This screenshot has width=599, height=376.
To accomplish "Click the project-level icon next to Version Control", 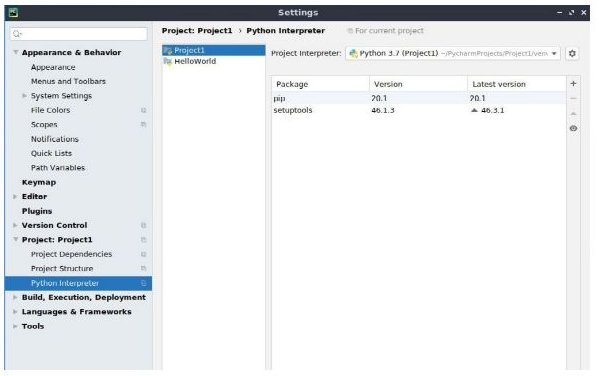I will [143, 225].
